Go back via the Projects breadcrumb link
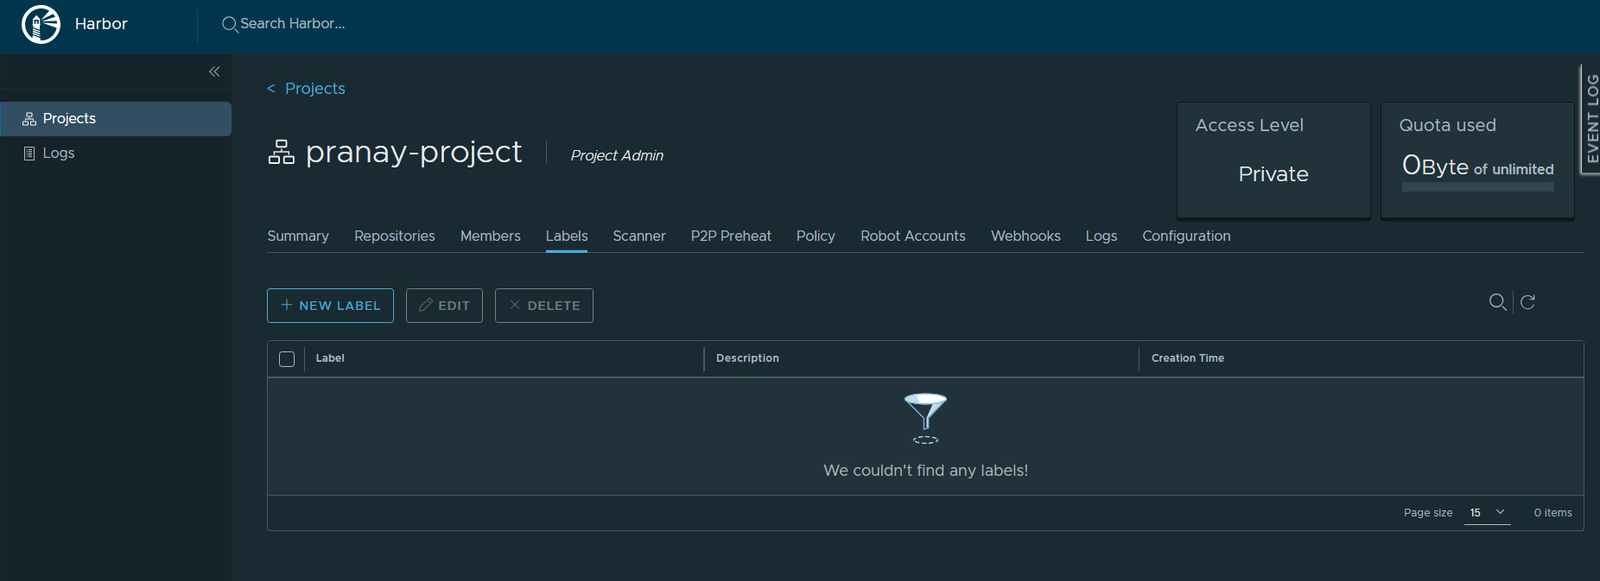The width and height of the screenshot is (1600, 581). click(x=315, y=88)
